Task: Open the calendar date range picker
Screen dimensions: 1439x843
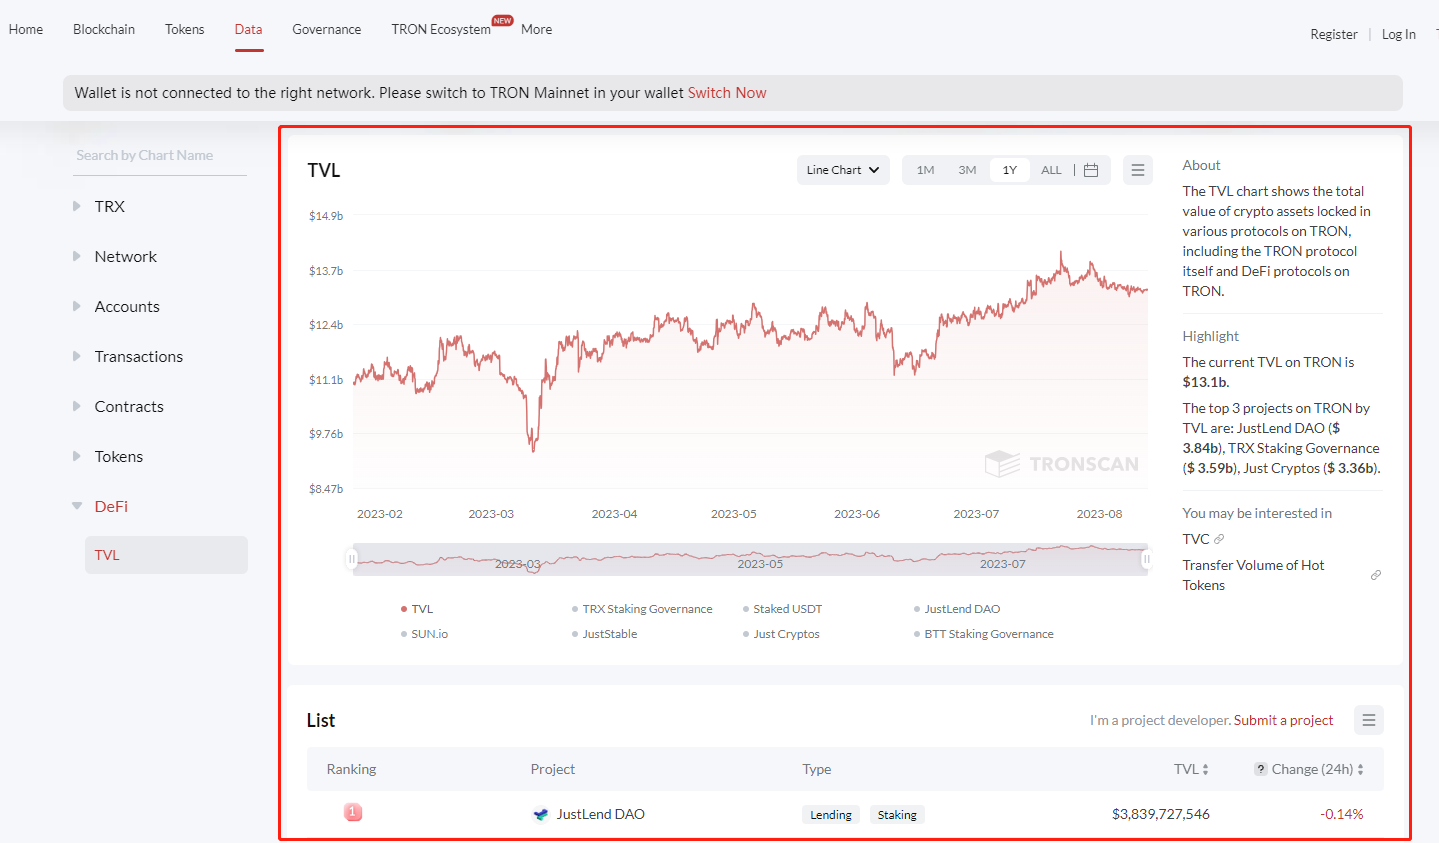Action: point(1091,170)
